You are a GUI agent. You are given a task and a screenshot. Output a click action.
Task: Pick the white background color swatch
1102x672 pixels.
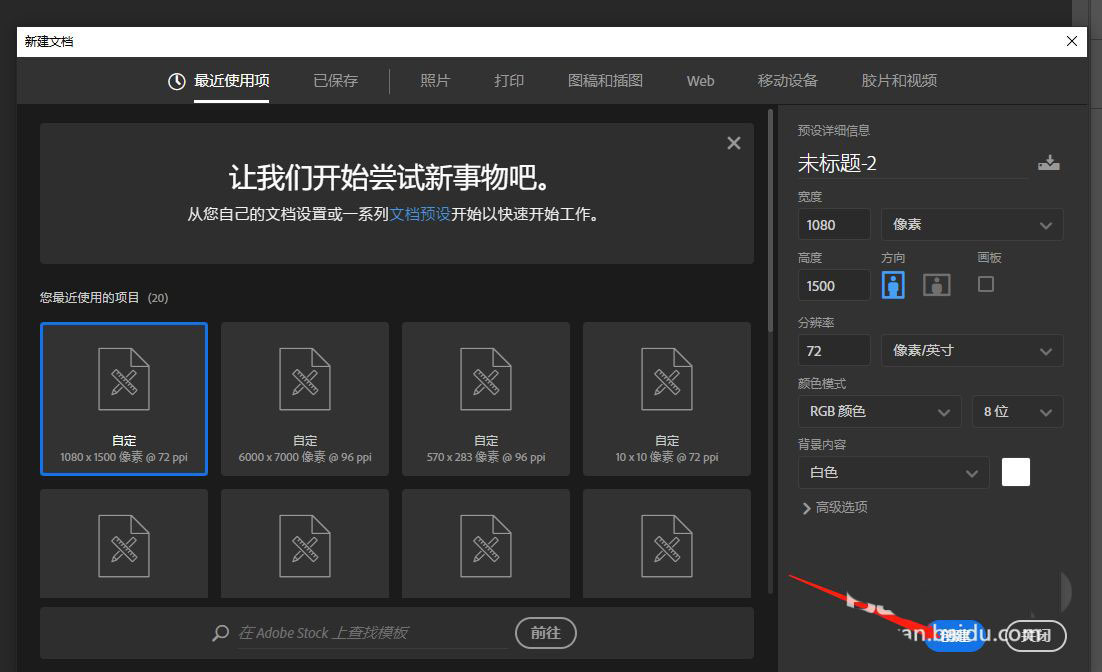(x=1015, y=472)
